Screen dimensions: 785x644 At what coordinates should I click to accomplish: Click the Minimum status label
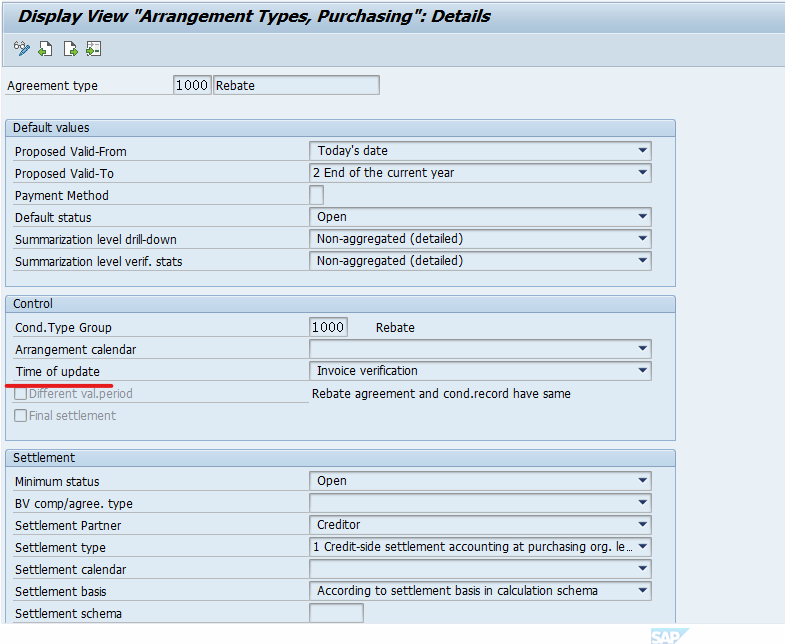point(57,482)
